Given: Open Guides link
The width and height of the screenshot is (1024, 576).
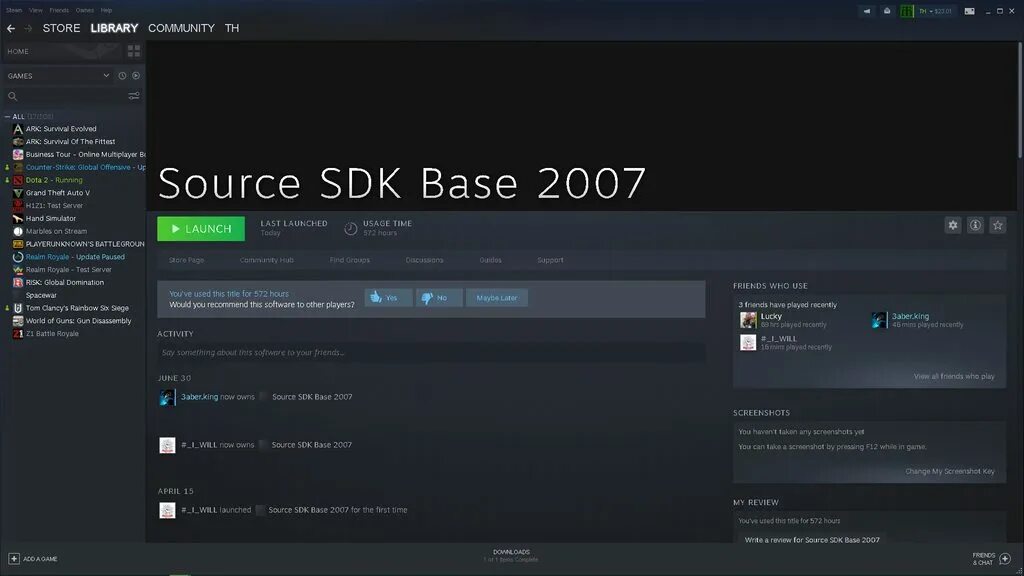Looking at the screenshot, I should pyautogui.click(x=490, y=260).
